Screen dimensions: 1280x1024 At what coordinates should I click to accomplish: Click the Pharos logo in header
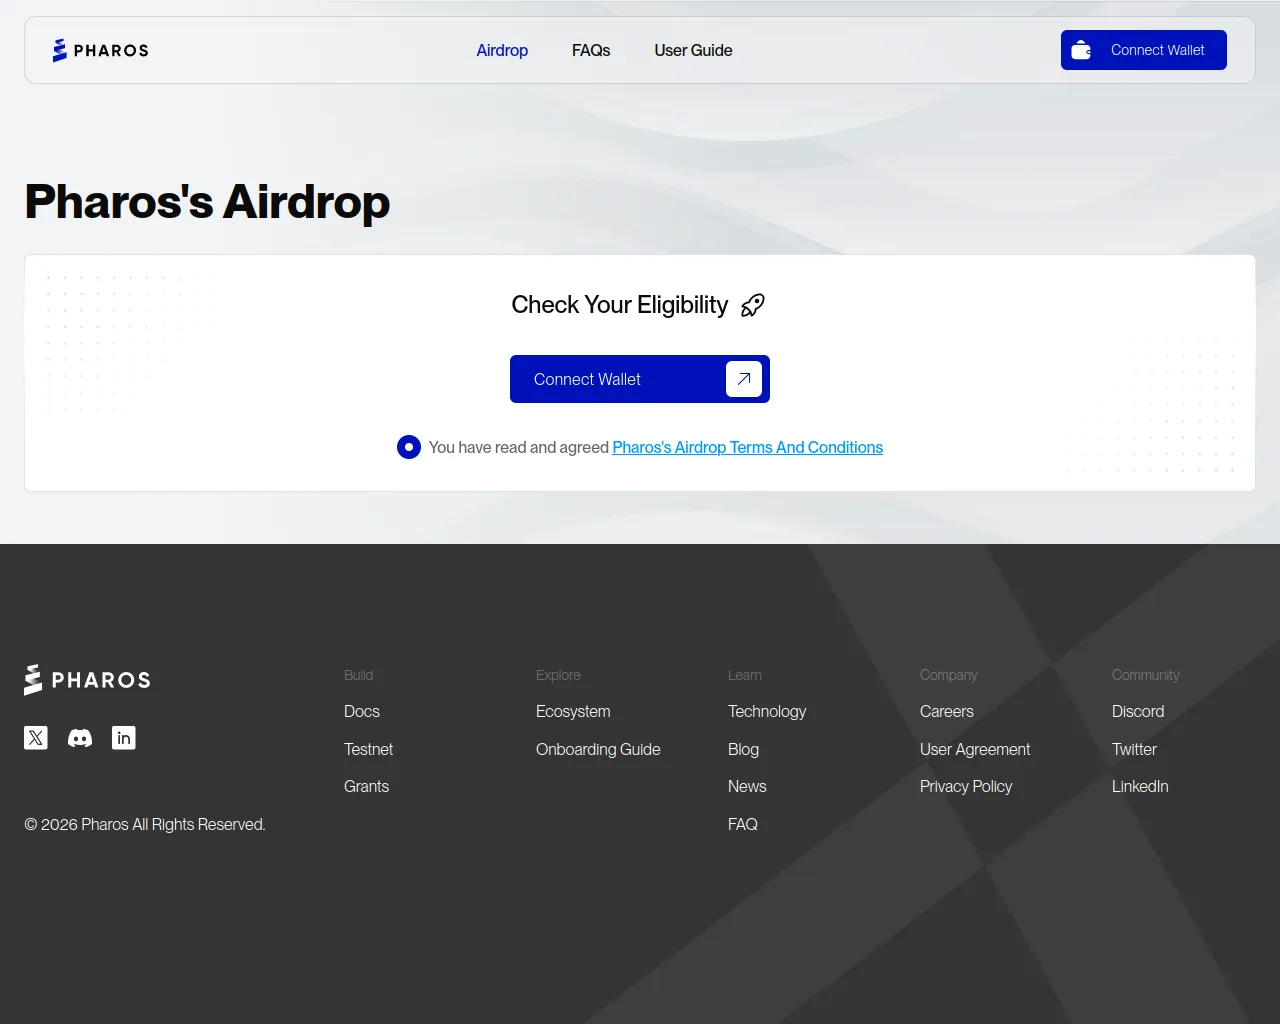pos(100,50)
